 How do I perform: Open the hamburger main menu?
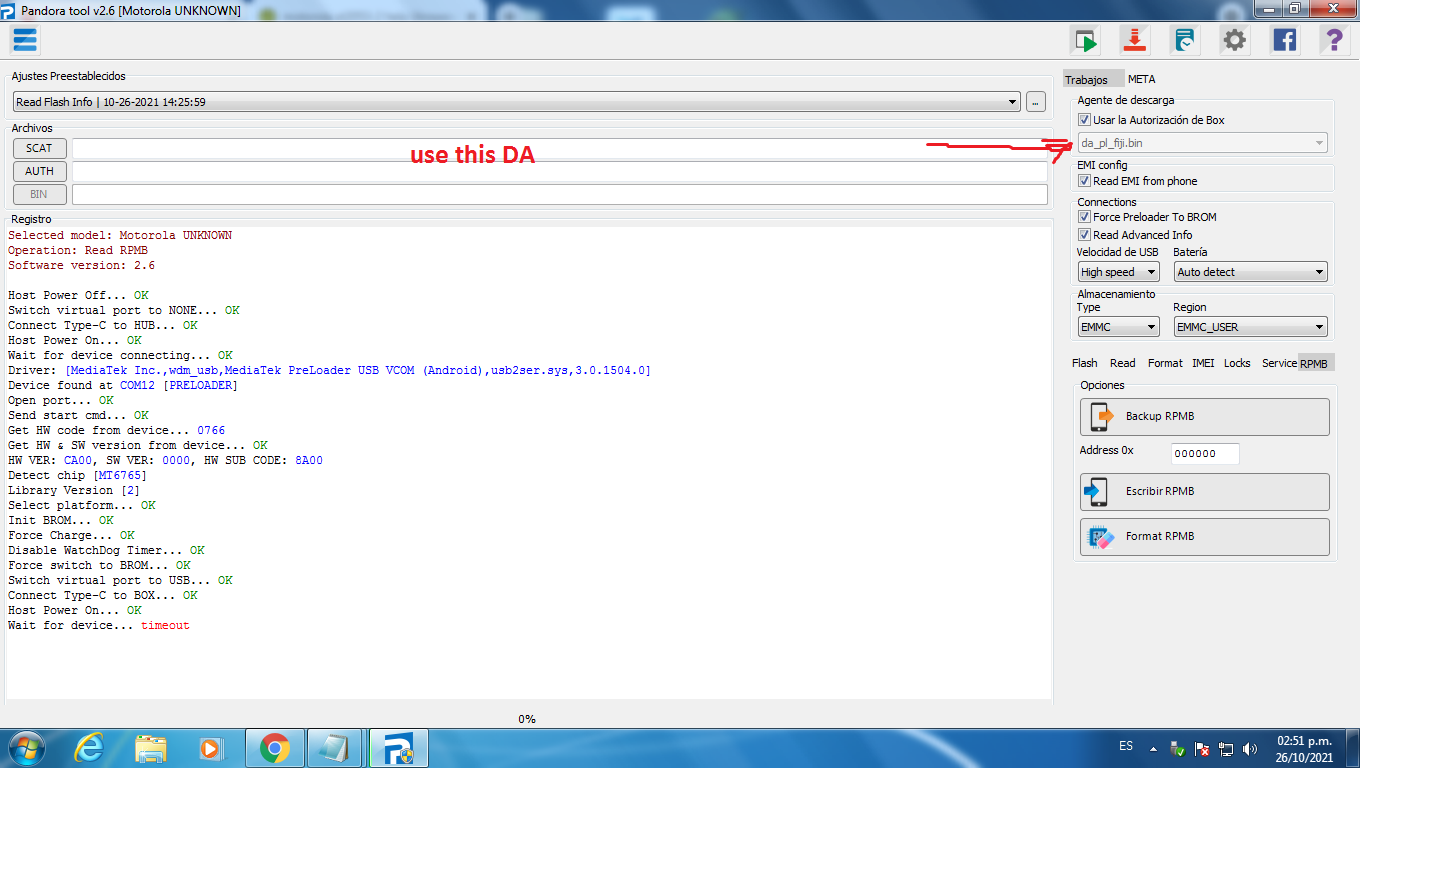pyautogui.click(x=25, y=40)
